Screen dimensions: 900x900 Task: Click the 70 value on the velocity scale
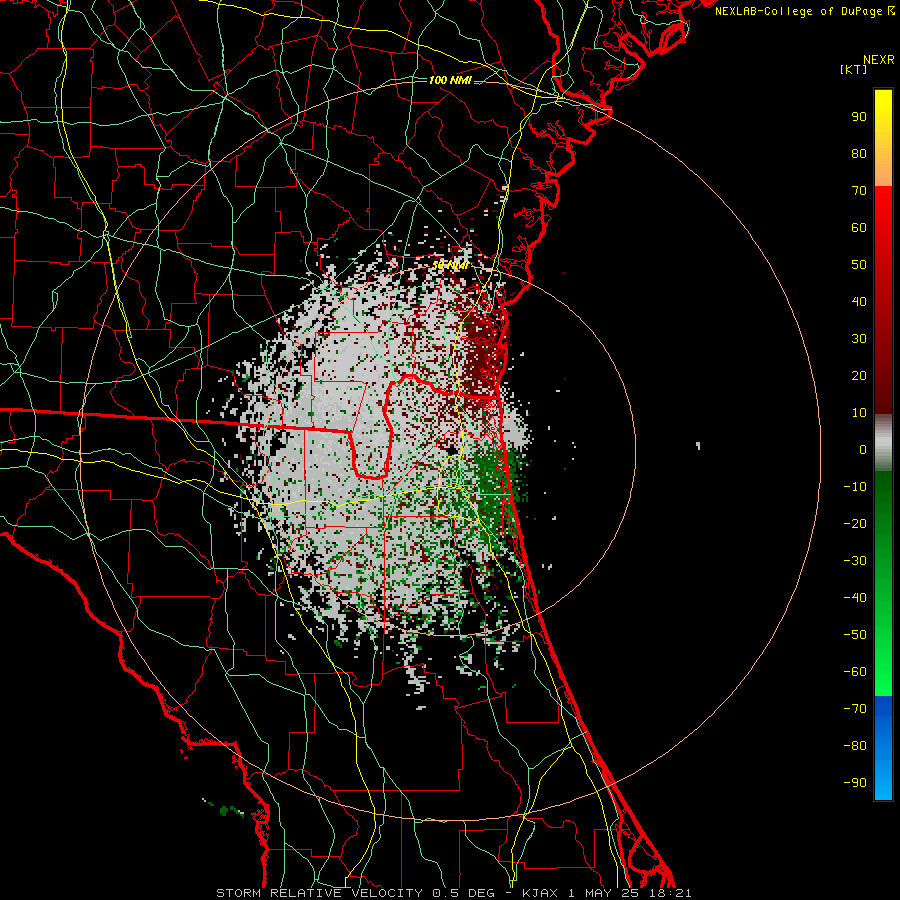(859, 191)
